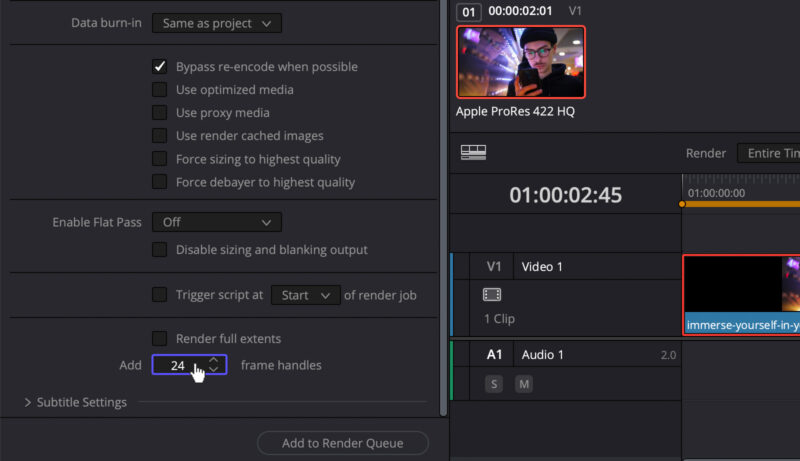Viewport: 800px width, 461px height.
Task: Click the 00:00:02:01 clip timecode
Action: pos(520,11)
